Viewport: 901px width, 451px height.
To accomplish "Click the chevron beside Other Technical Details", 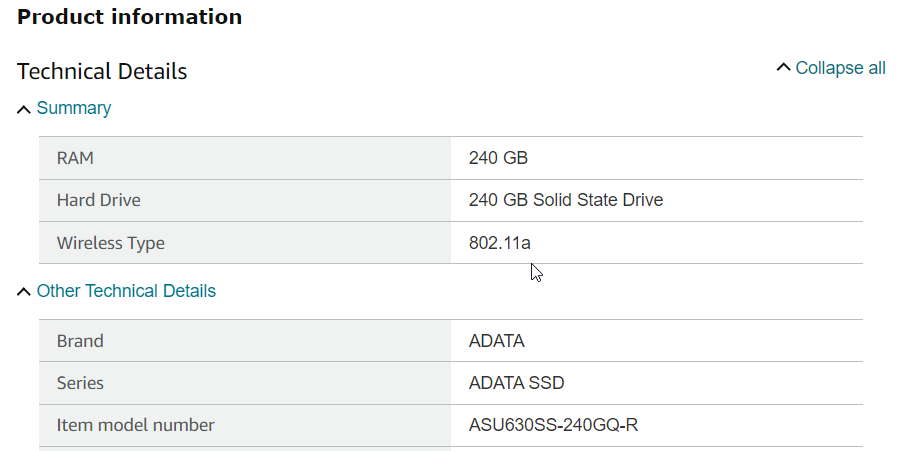I will 24,292.
